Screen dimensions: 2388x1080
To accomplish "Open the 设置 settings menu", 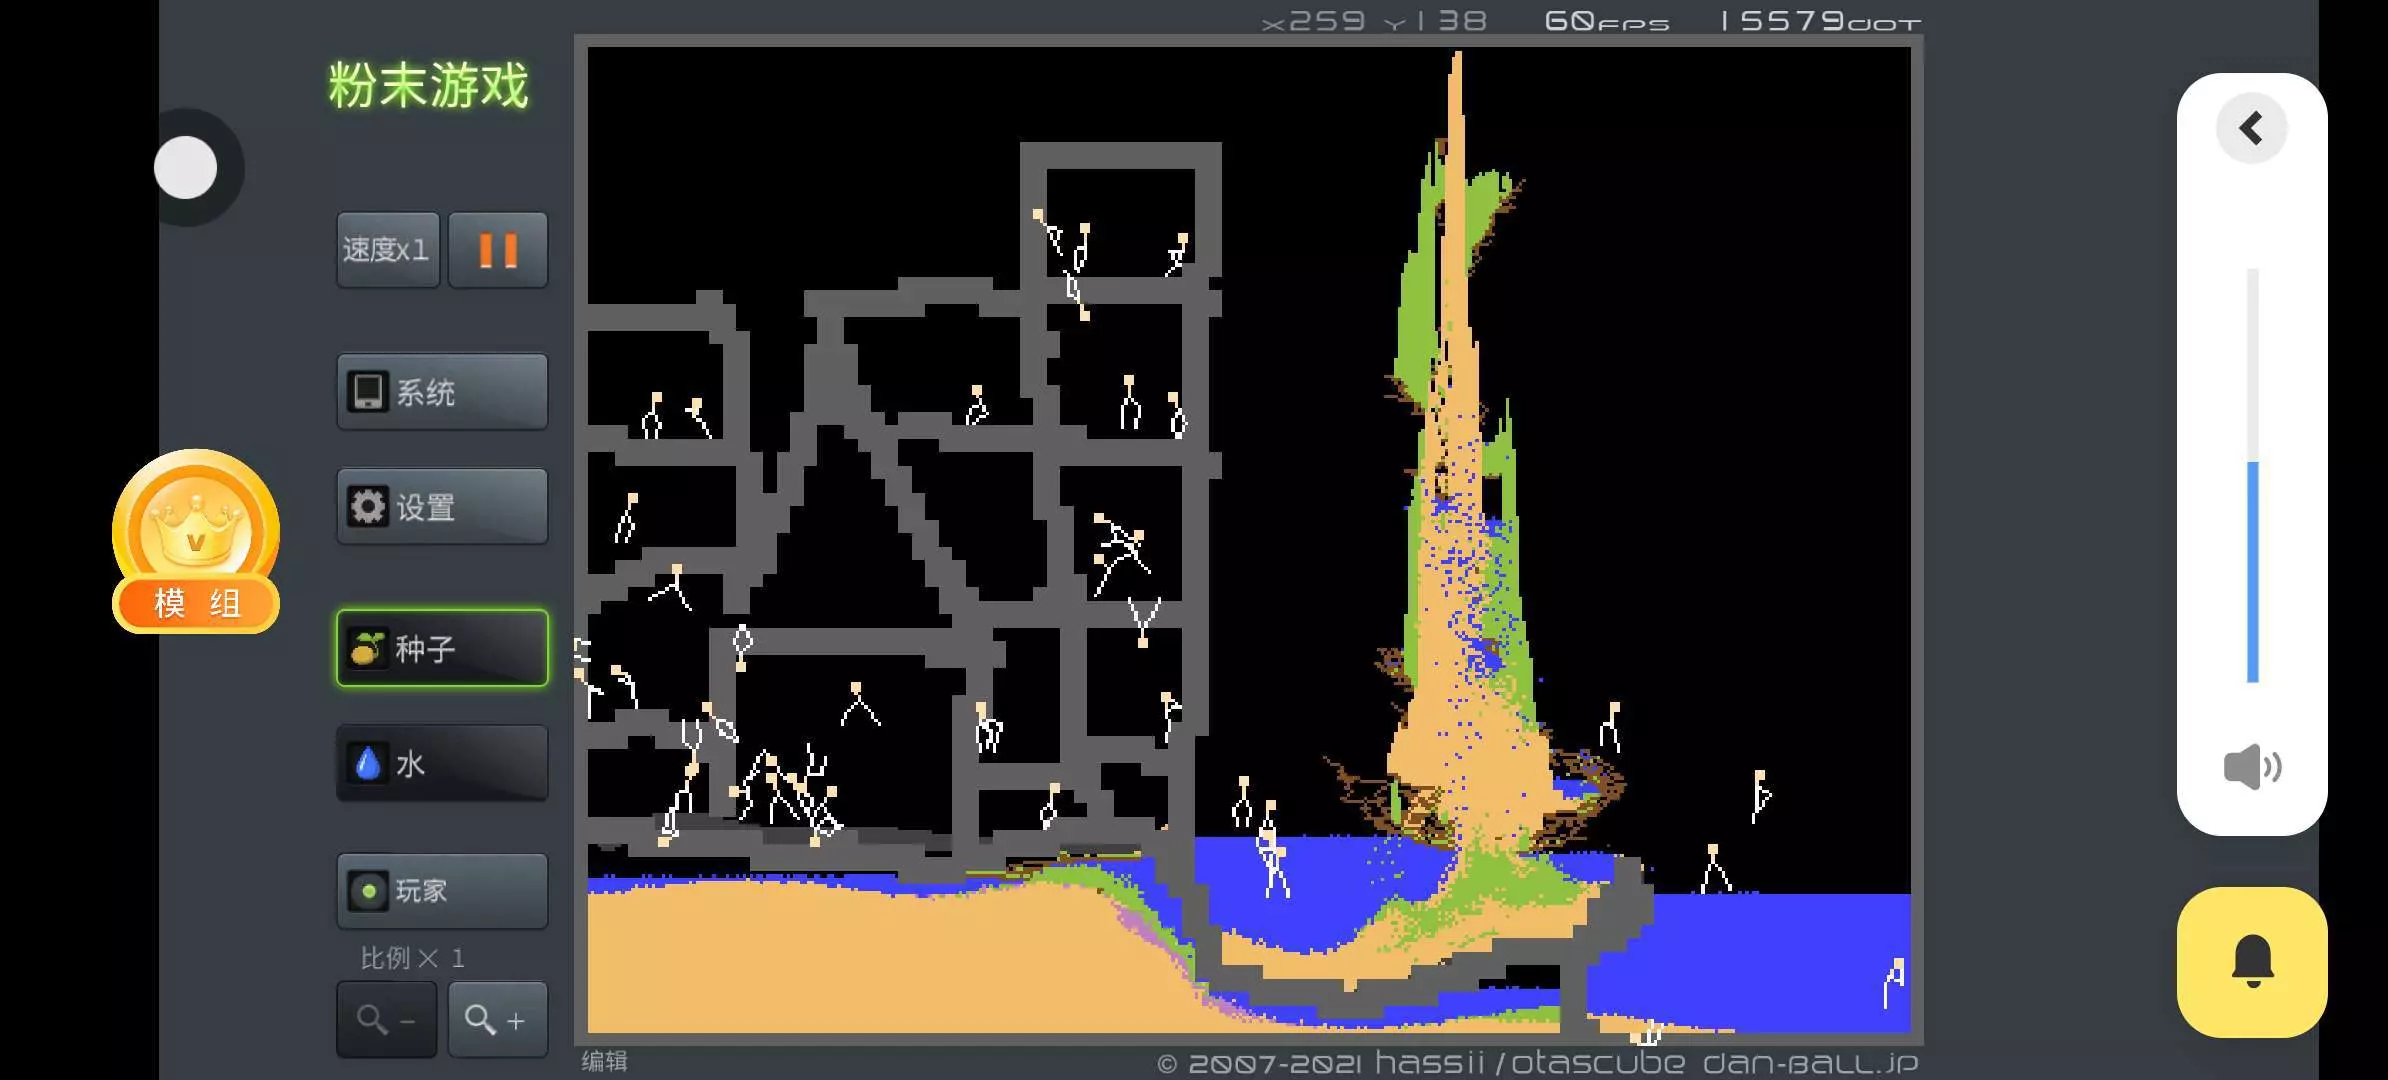I will click(x=442, y=507).
